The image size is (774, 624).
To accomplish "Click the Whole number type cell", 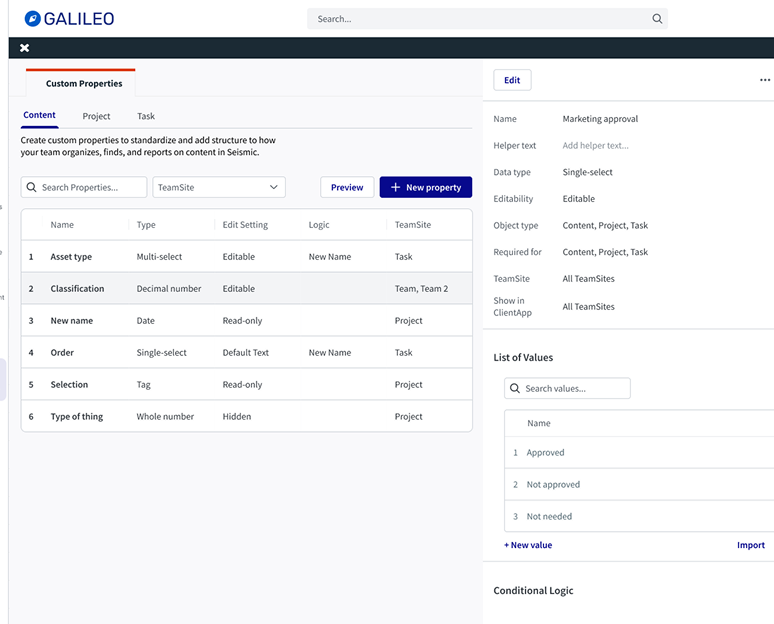I will coord(165,417).
